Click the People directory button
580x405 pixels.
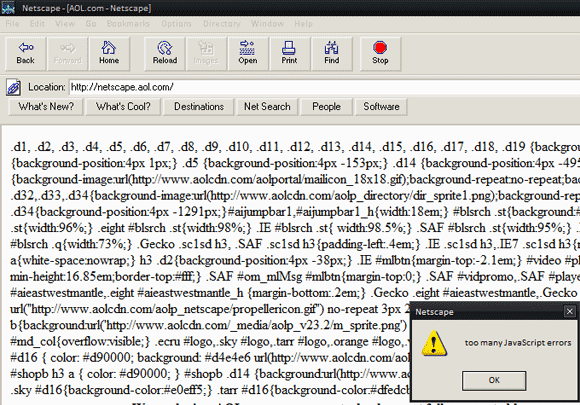coord(326,107)
